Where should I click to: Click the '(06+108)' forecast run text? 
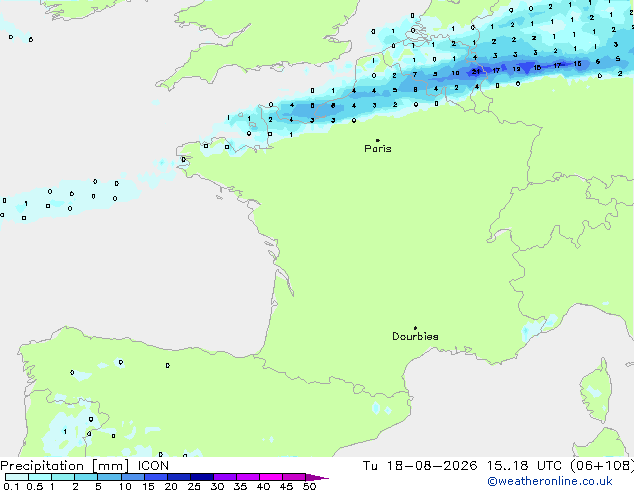[x=602, y=466]
